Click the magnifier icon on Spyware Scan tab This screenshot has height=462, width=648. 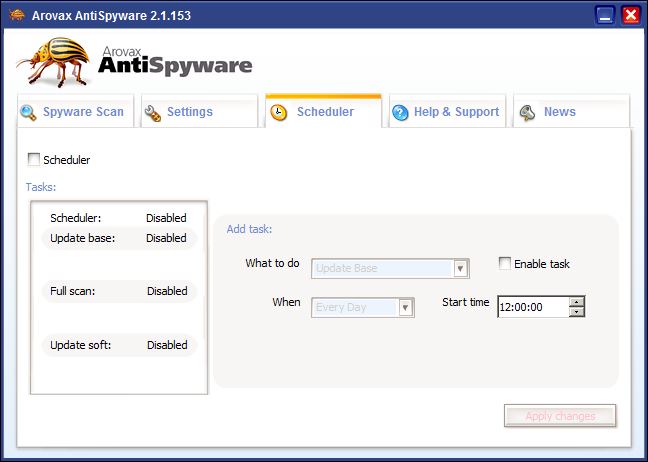(x=28, y=112)
